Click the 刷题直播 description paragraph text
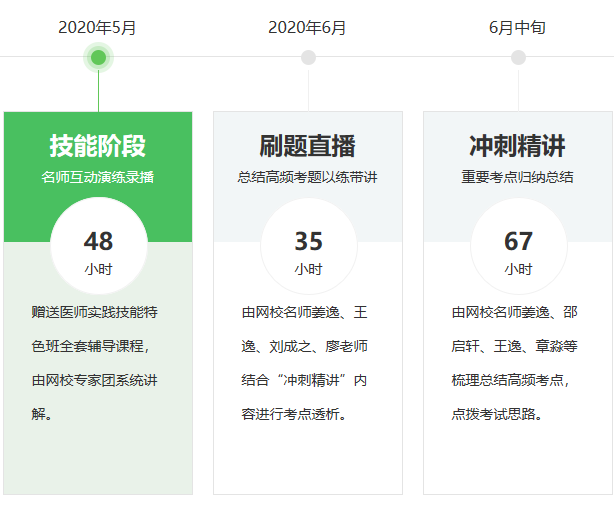The width and height of the screenshot is (614, 506). pyautogui.click(x=305, y=362)
